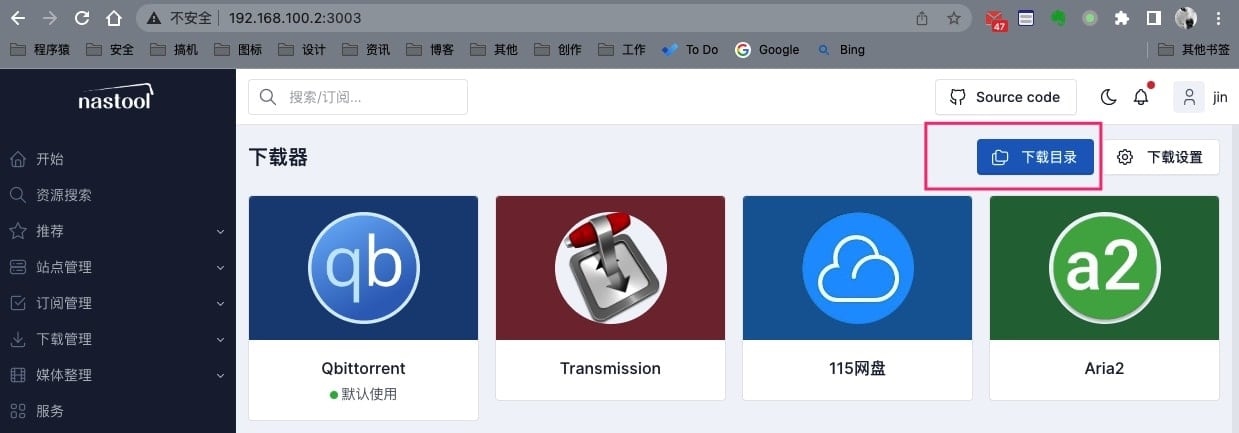
Task: Click the share icon in address bar
Action: (x=922, y=18)
